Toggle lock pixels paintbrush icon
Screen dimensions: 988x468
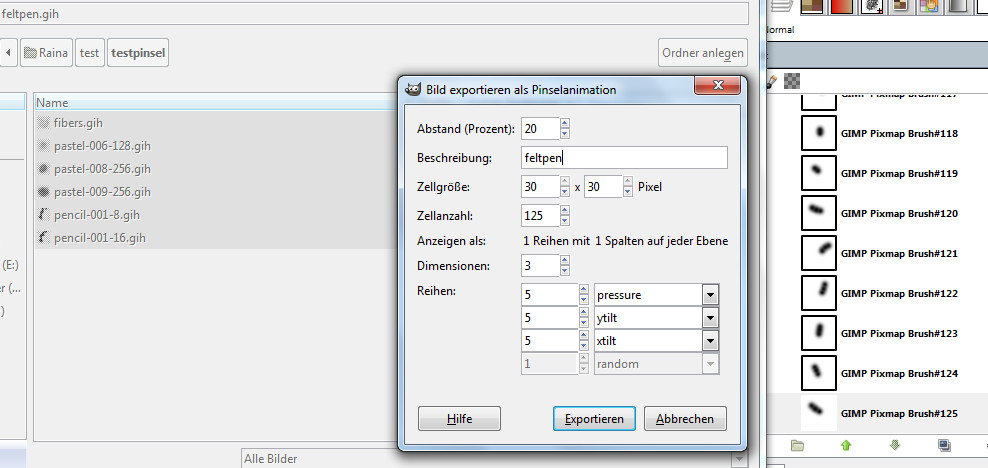pos(772,81)
